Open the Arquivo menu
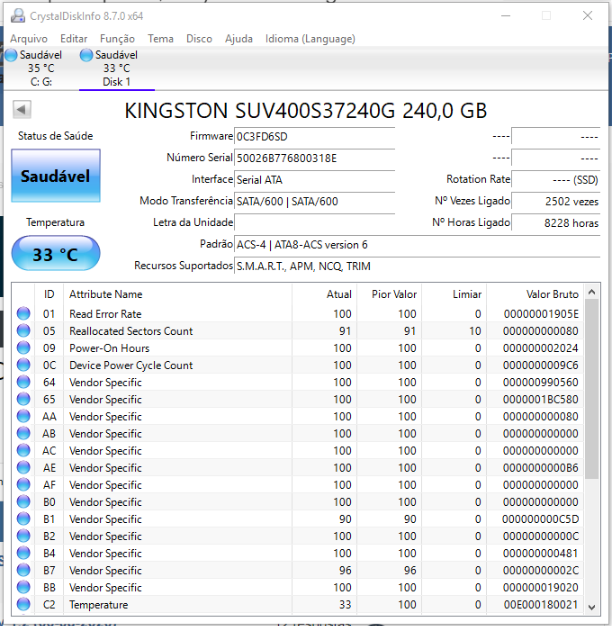 [x=29, y=39]
